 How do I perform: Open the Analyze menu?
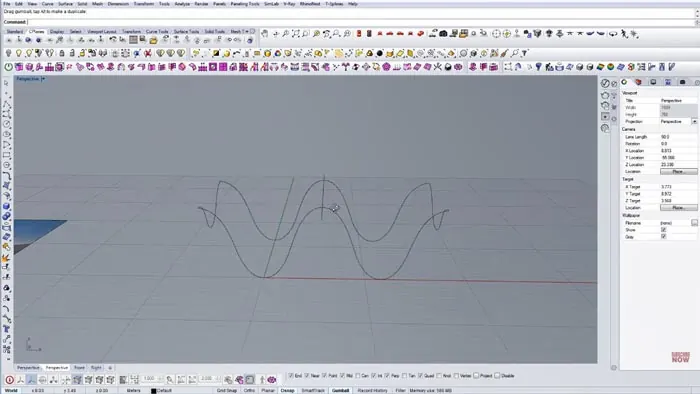pyautogui.click(x=182, y=4)
